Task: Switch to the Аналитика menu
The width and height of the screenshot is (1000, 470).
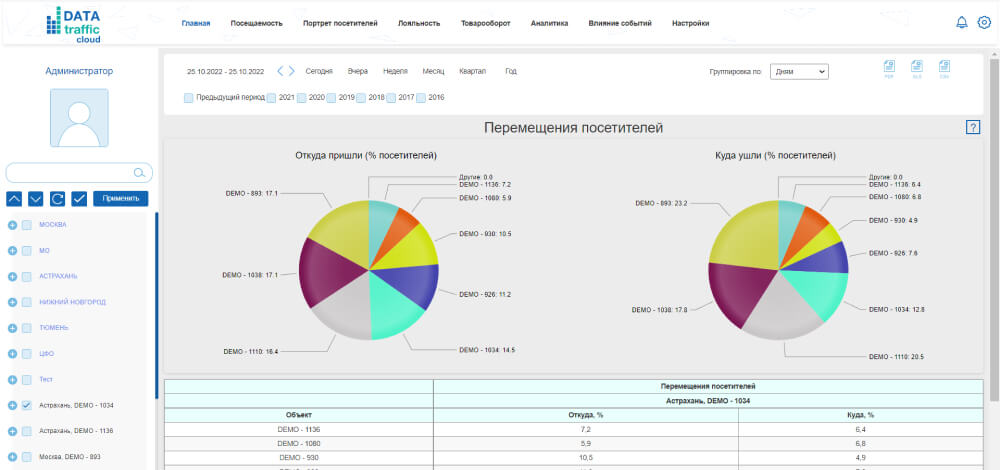Action: 549,23
